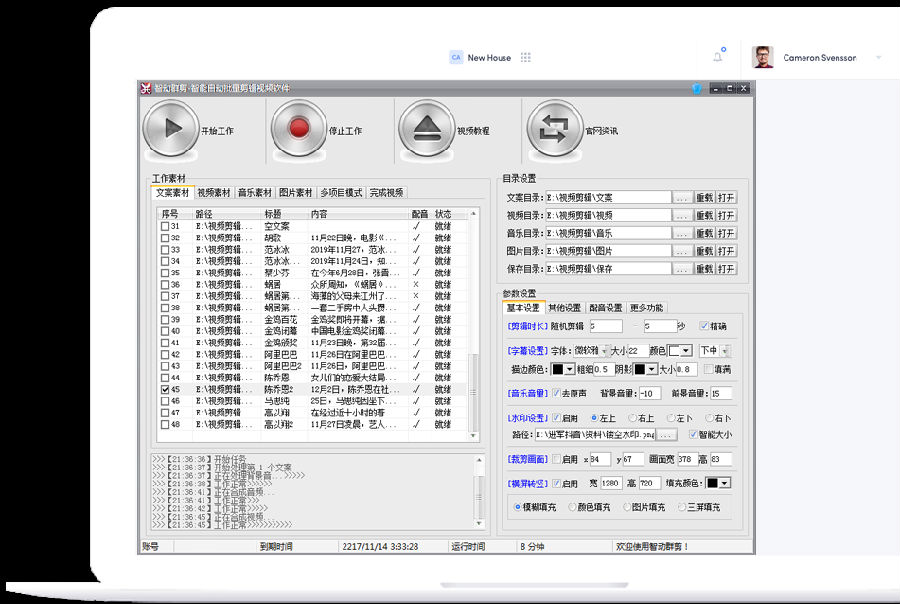Click the 背景音量 input field

[649, 393]
